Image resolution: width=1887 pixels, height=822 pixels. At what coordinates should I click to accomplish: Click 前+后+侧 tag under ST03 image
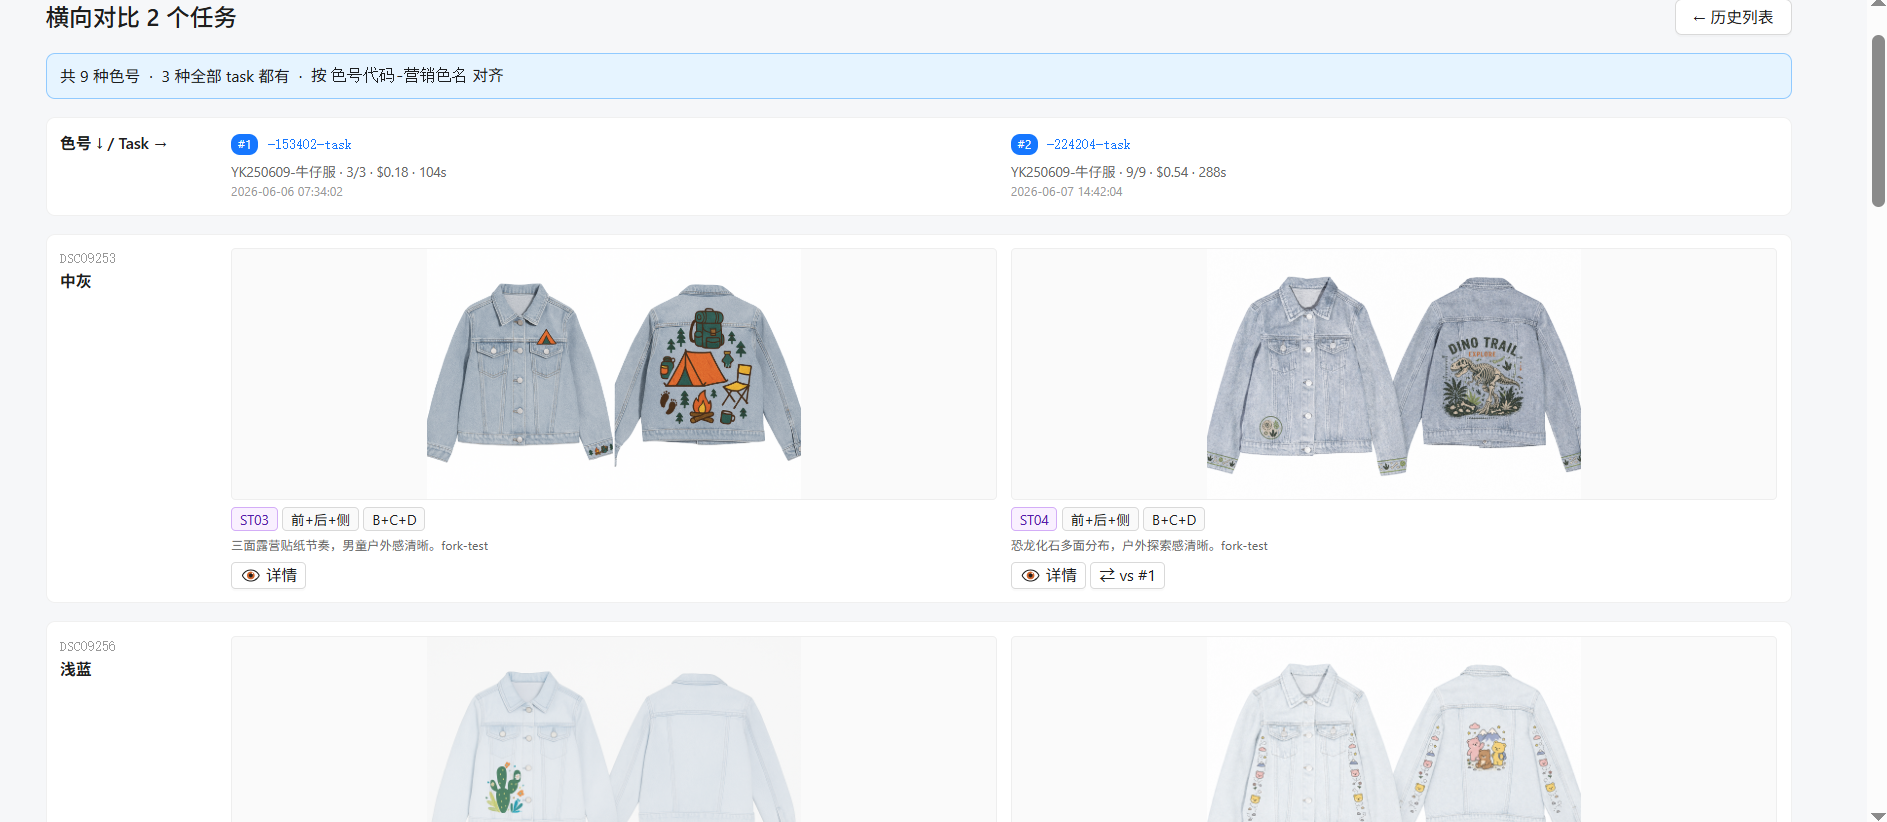pos(320,520)
